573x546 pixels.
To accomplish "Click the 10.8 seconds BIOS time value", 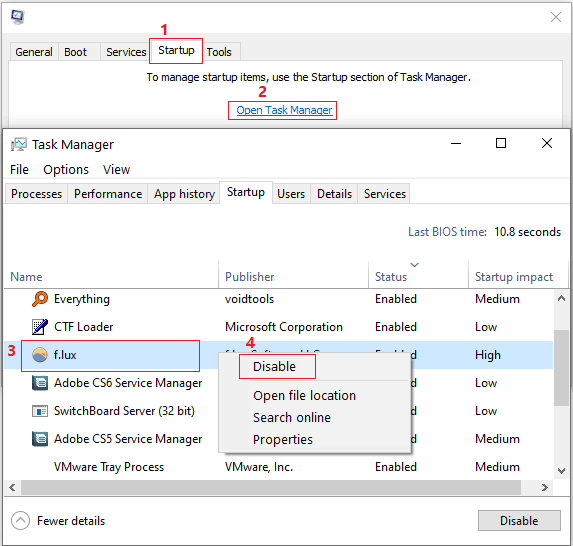I will 527,232.
